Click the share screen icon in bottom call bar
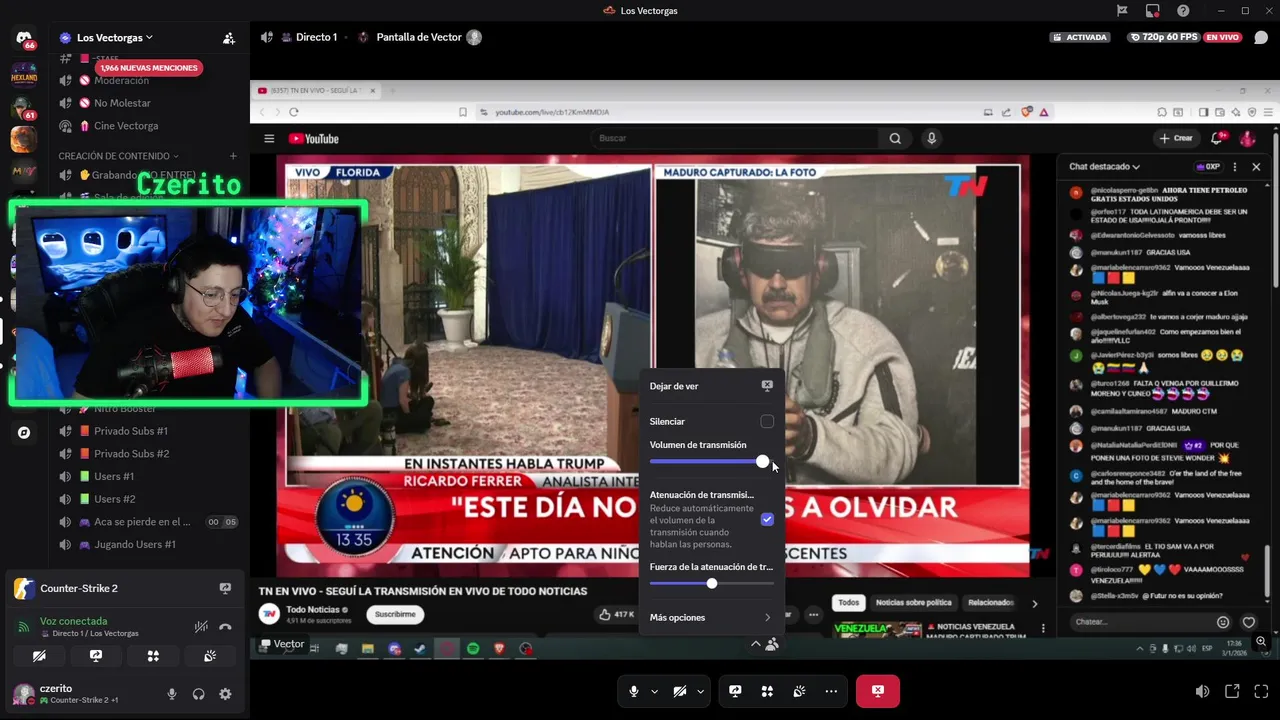 coord(735,691)
